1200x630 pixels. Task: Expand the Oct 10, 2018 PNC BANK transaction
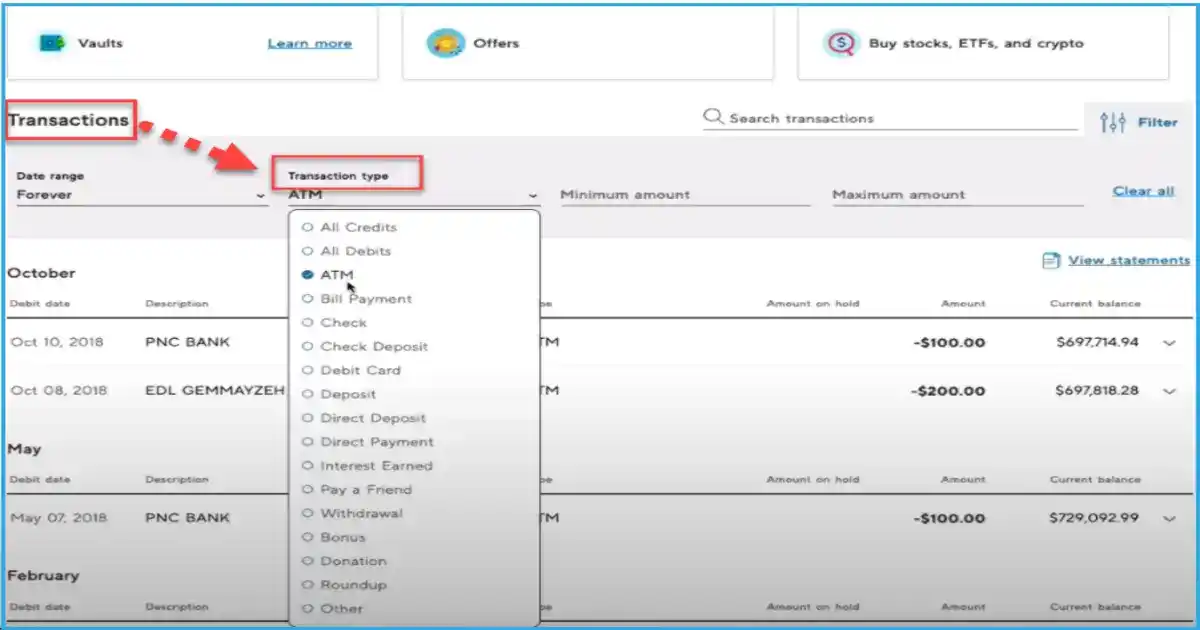[1169, 343]
